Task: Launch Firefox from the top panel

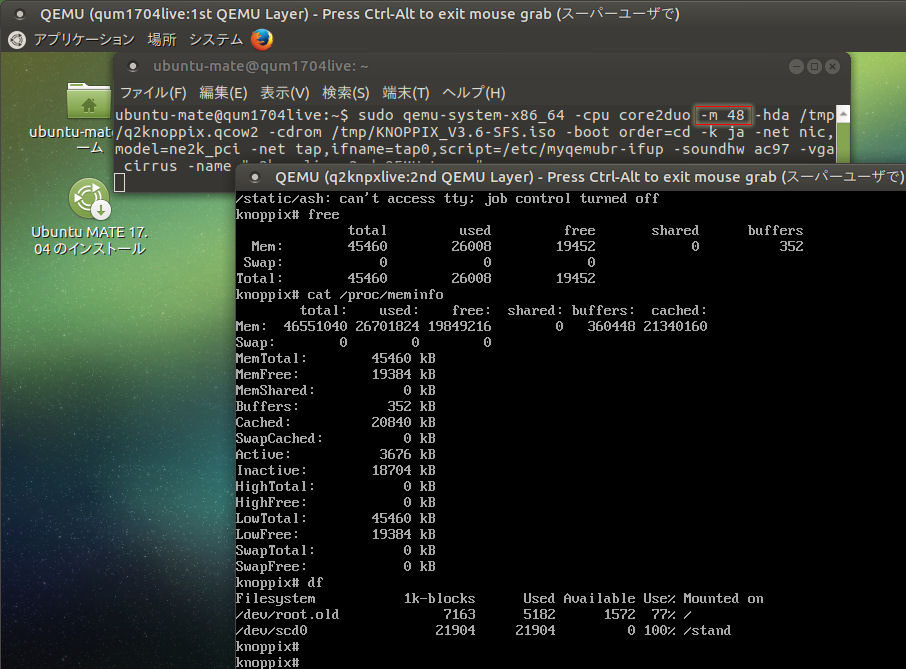Action: click(x=262, y=39)
